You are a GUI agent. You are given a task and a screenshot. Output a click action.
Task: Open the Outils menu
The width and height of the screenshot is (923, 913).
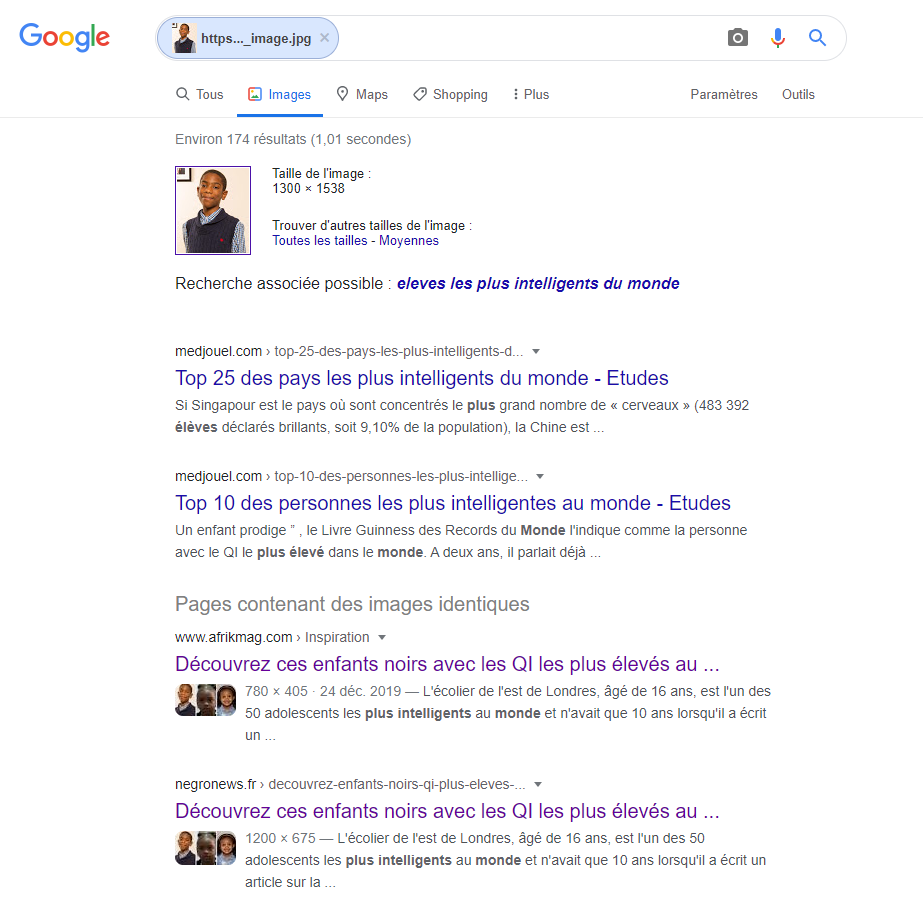click(x=798, y=94)
